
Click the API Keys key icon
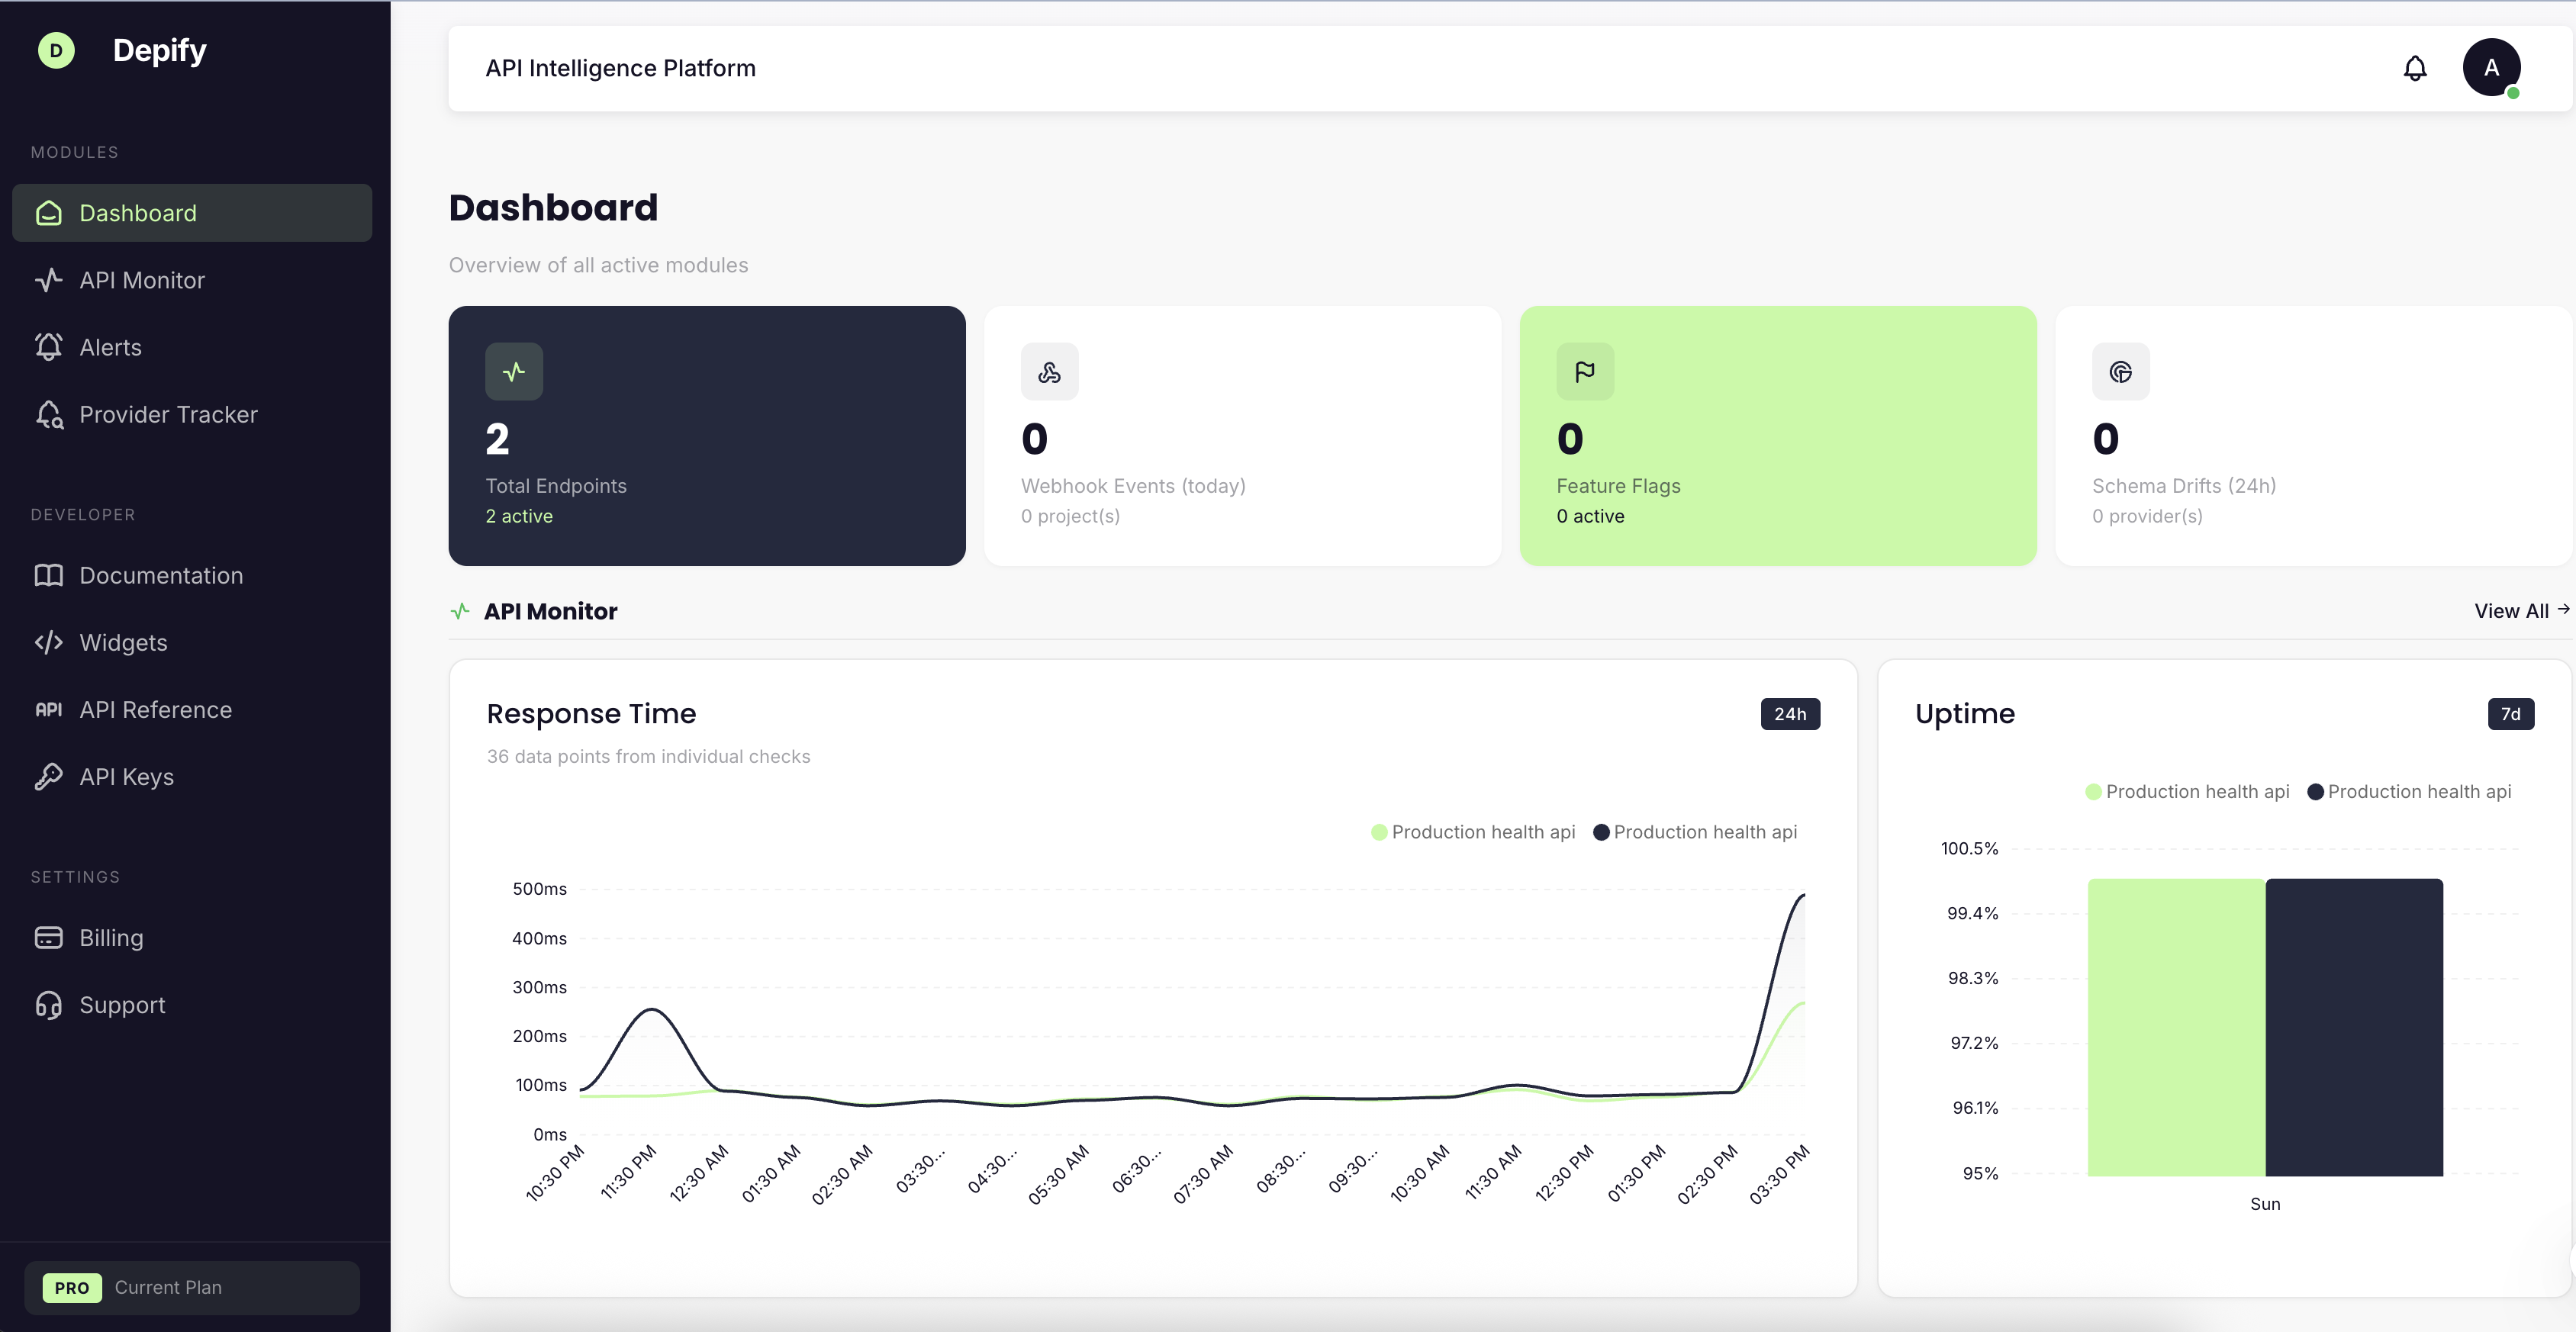(49, 776)
